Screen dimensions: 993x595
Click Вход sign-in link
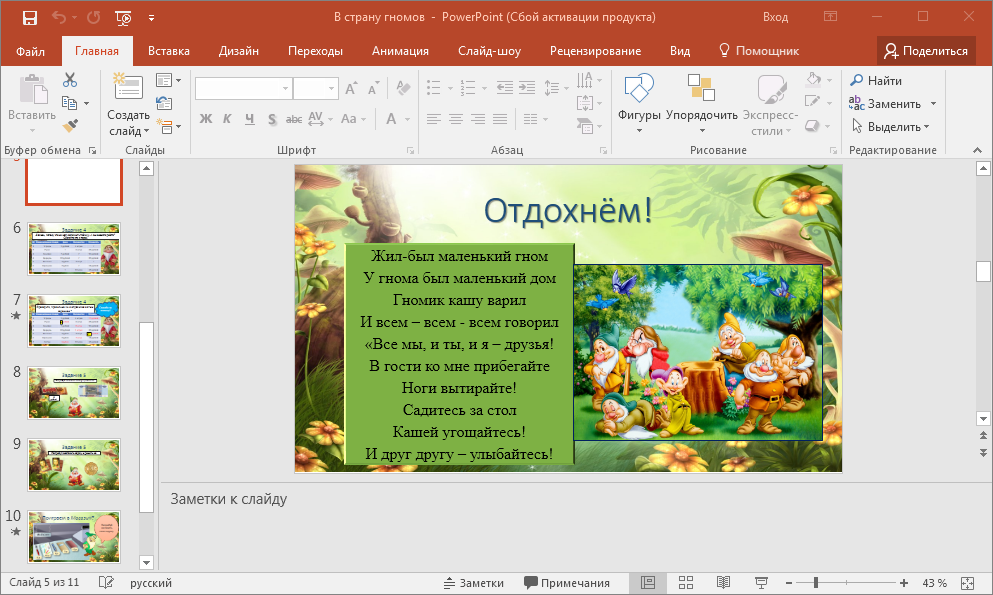[775, 17]
